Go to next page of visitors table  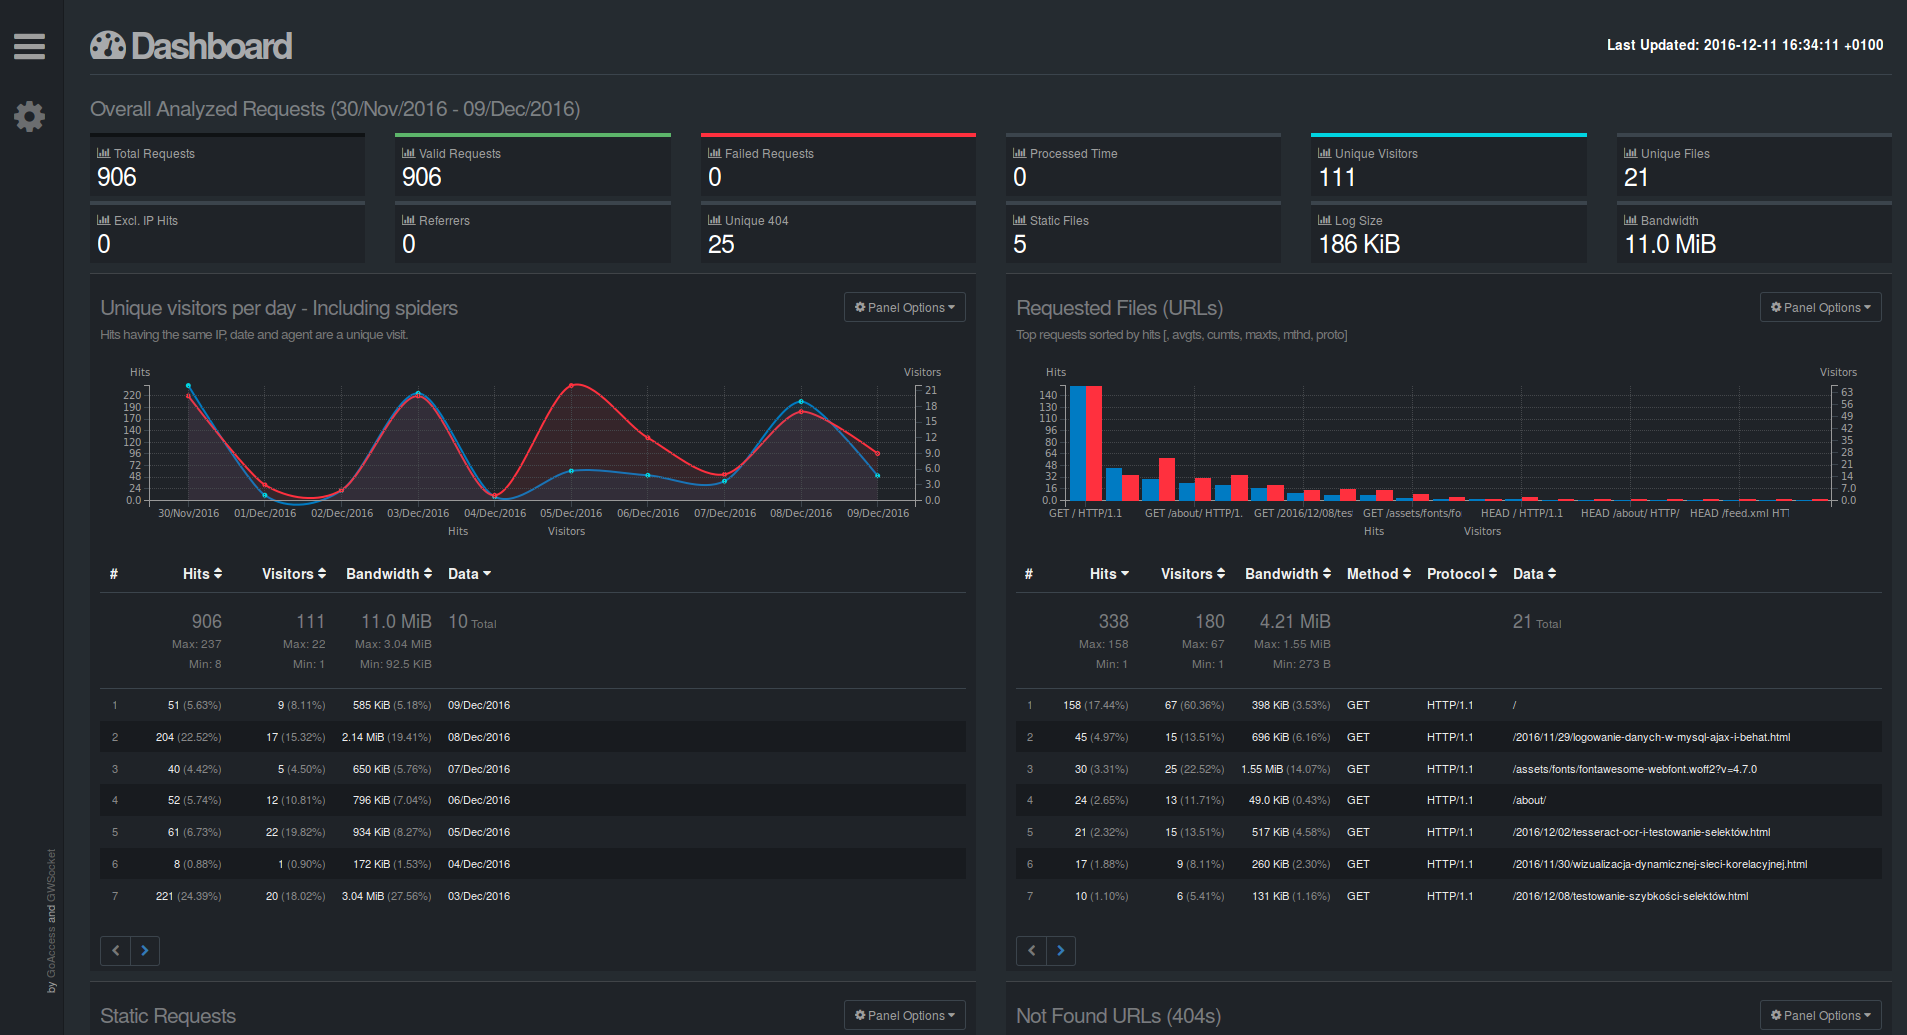(x=145, y=950)
